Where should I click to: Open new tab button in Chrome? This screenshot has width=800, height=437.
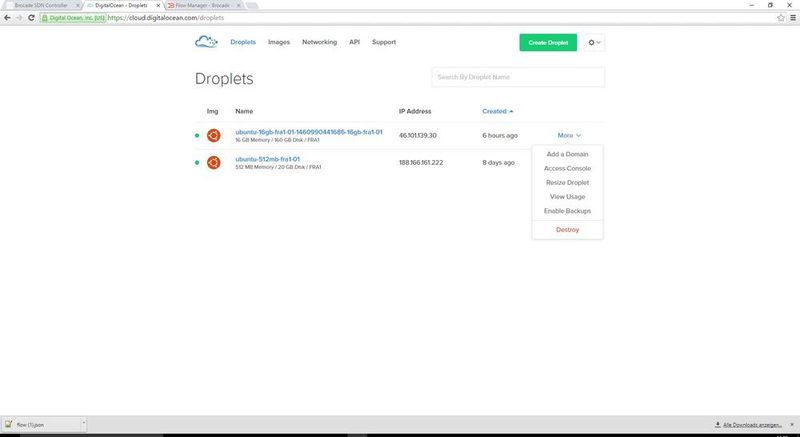(252, 6)
